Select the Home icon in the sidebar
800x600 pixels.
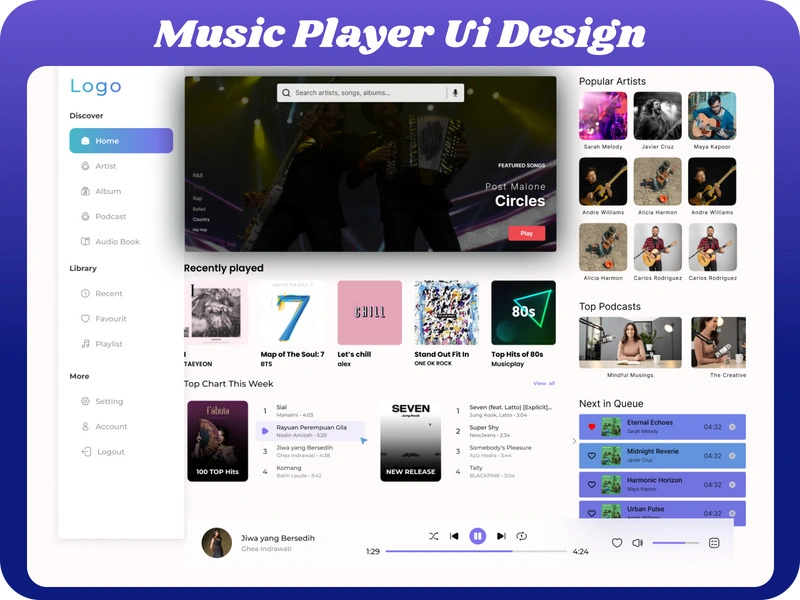pyautogui.click(x=84, y=140)
